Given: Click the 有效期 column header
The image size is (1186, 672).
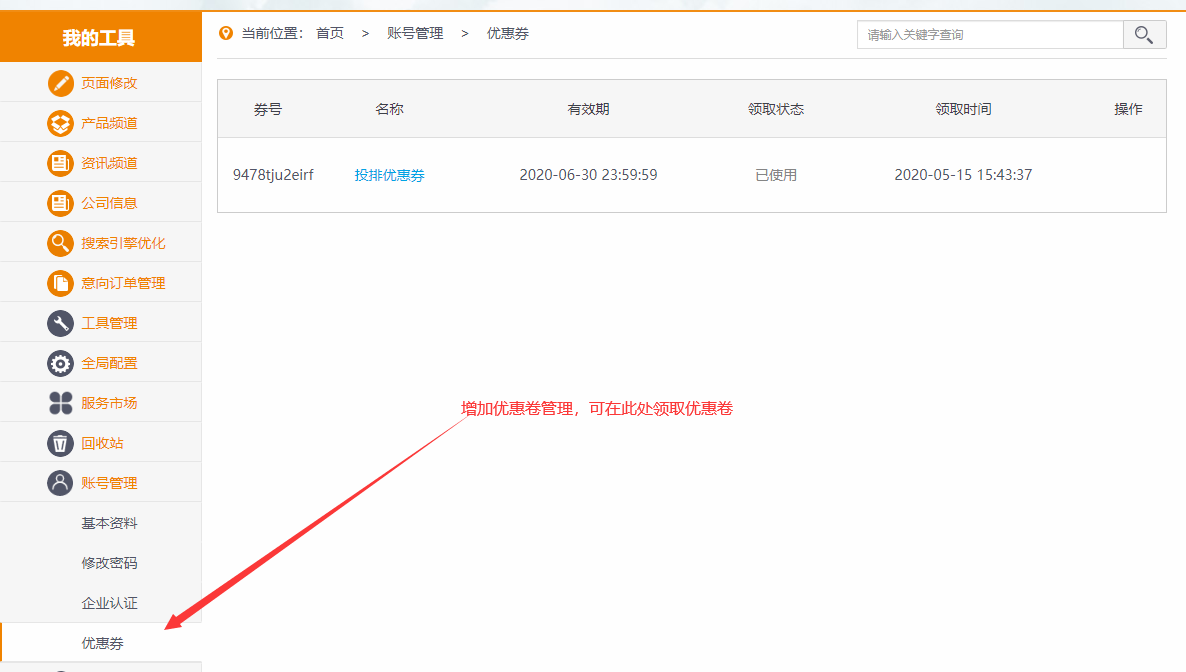Looking at the screenshot, I should click(x=588, y=109).
